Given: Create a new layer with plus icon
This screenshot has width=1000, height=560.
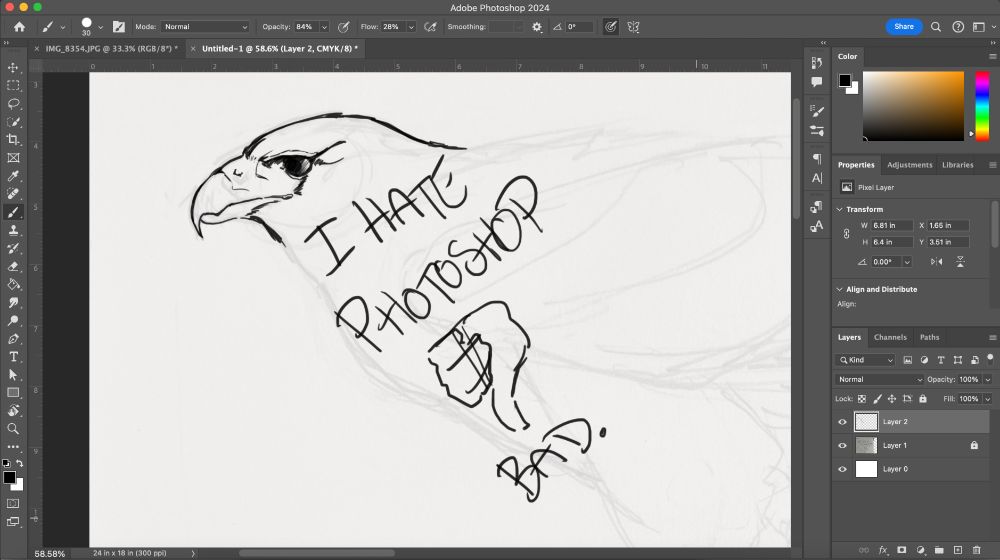Looking at the screenshot, I should click(x=958, y=550).
